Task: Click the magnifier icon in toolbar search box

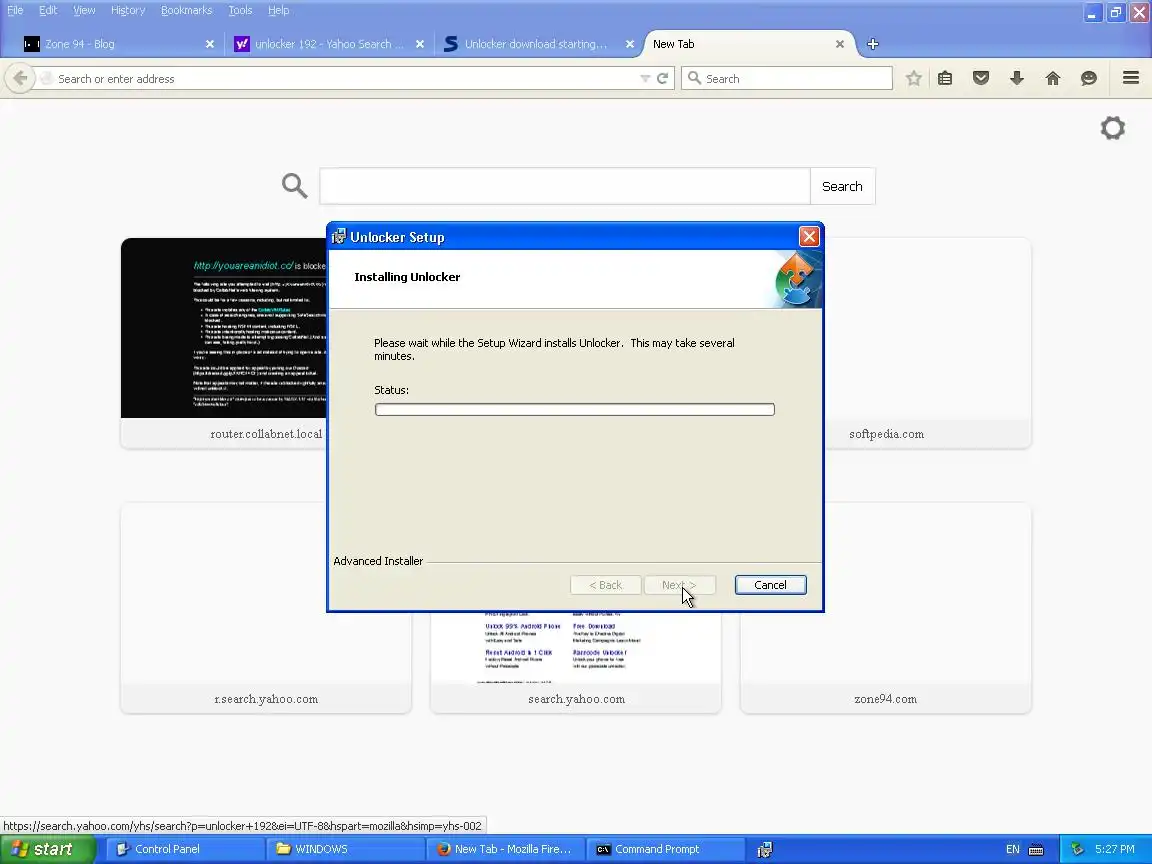Action: tap(694, 78)
